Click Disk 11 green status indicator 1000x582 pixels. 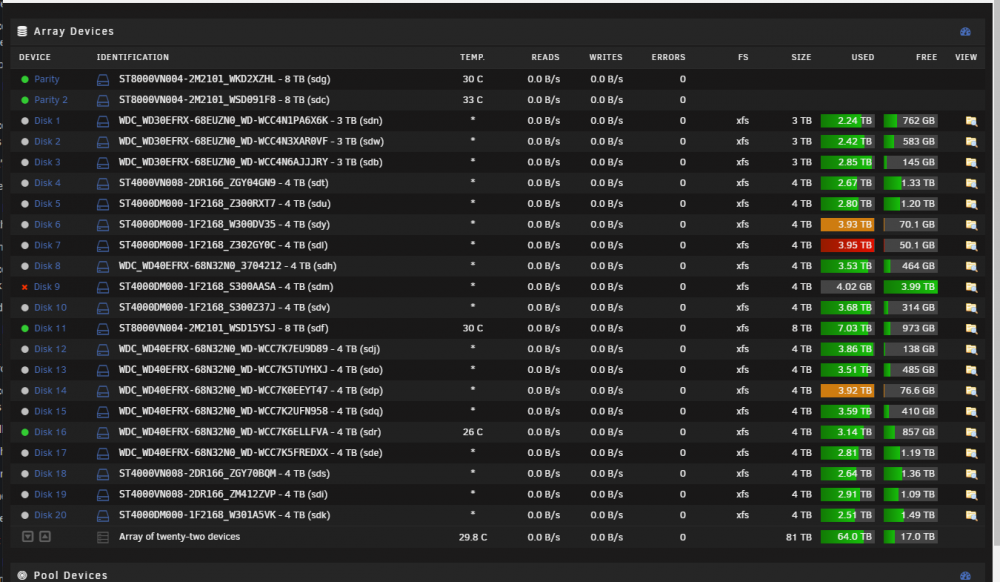(x=25, y=328)
